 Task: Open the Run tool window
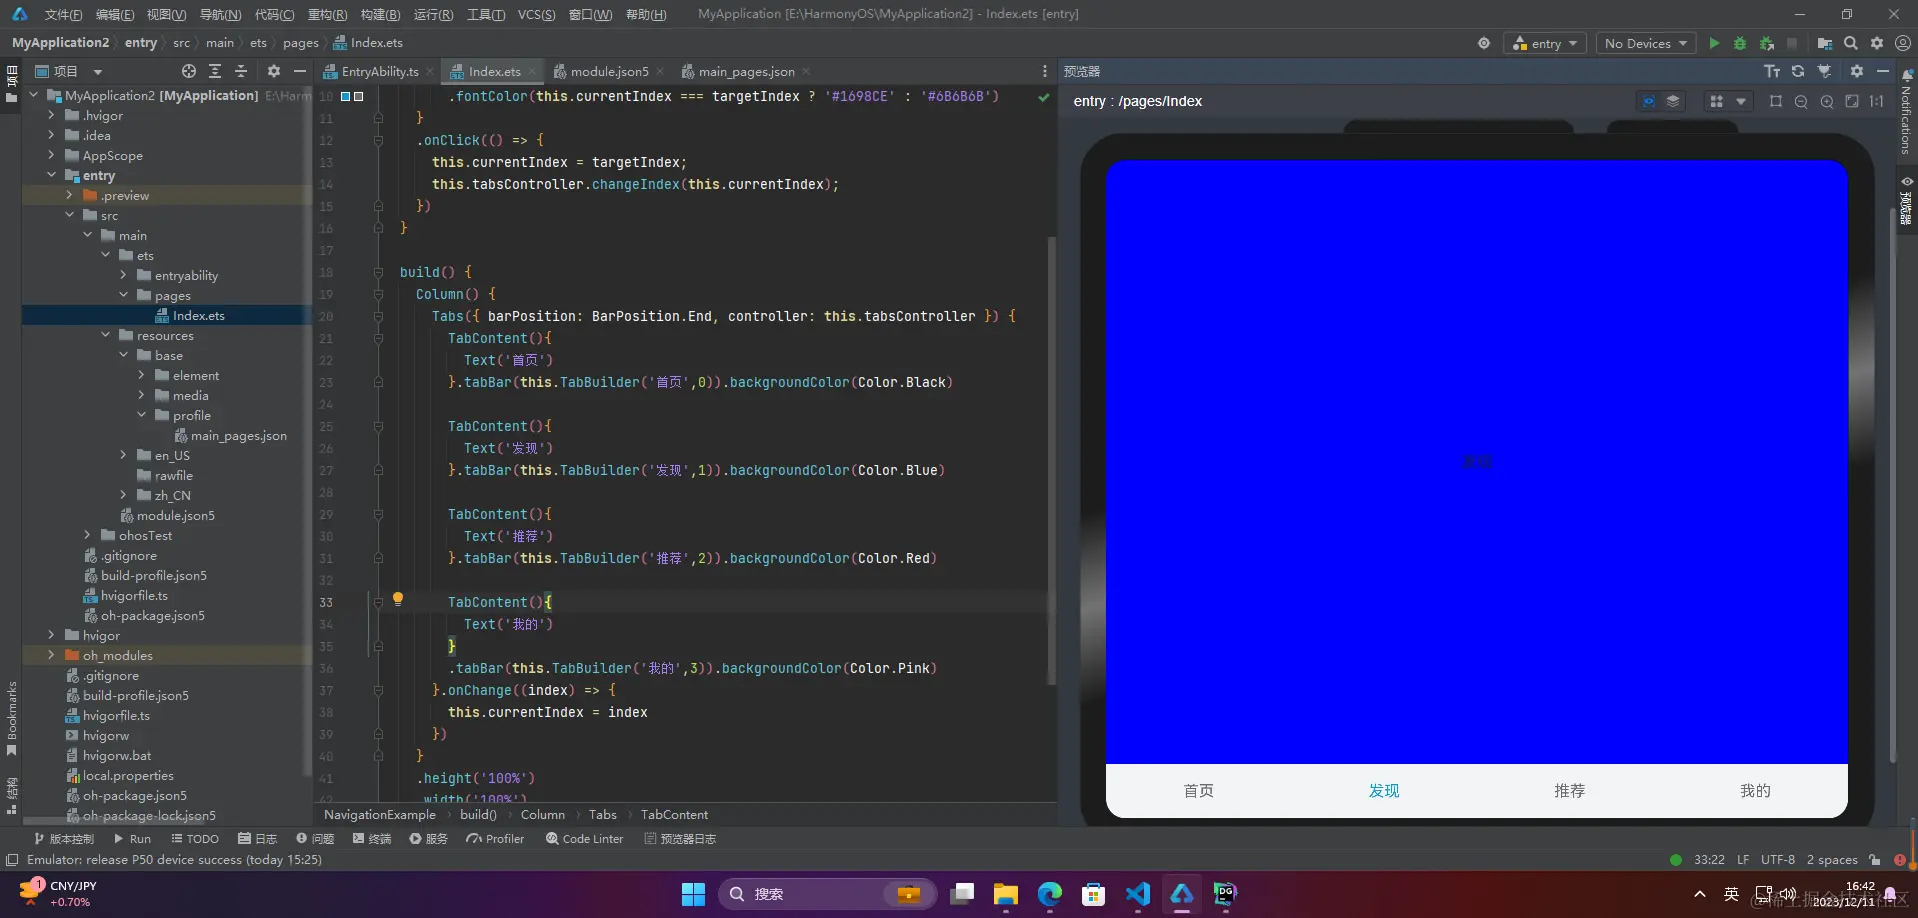132,839
